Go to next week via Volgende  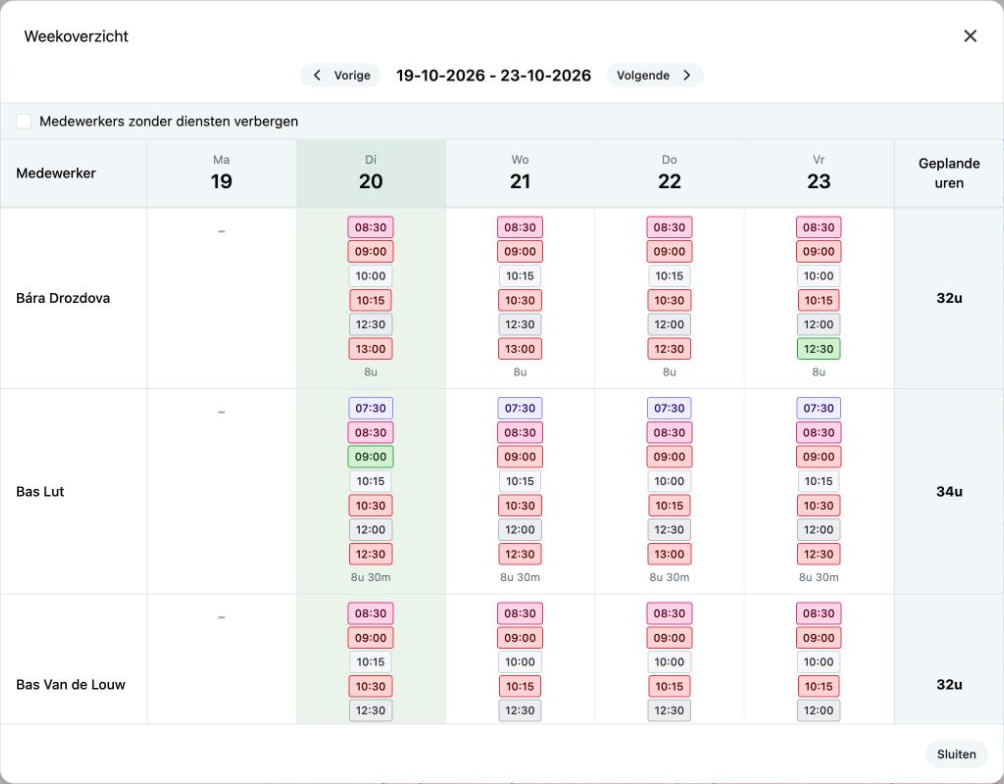[654, 75]
